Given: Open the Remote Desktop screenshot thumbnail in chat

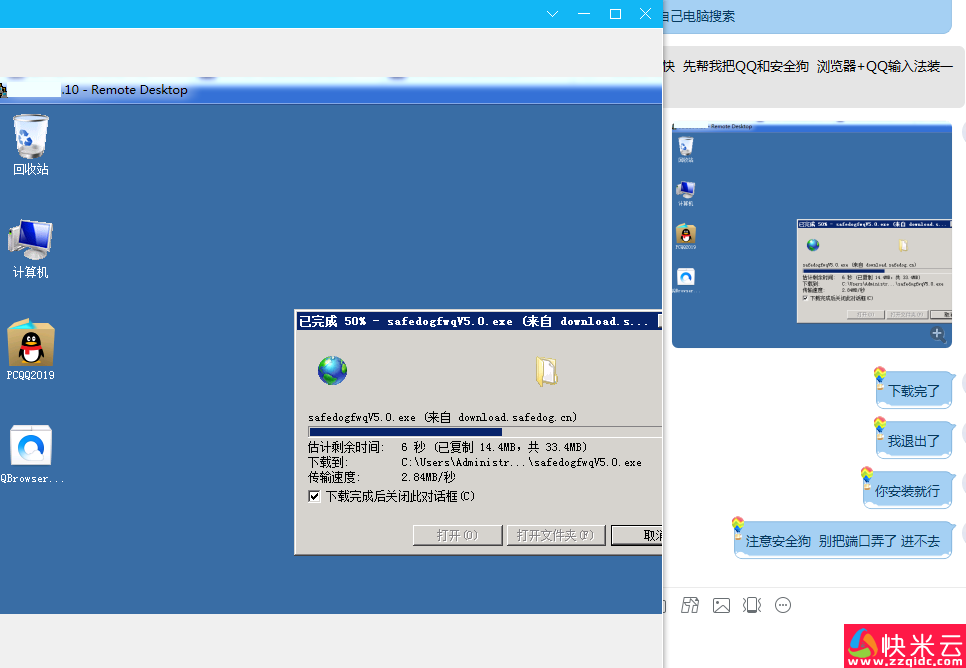Looking at the screenshot, I should (x=812, y=234).
